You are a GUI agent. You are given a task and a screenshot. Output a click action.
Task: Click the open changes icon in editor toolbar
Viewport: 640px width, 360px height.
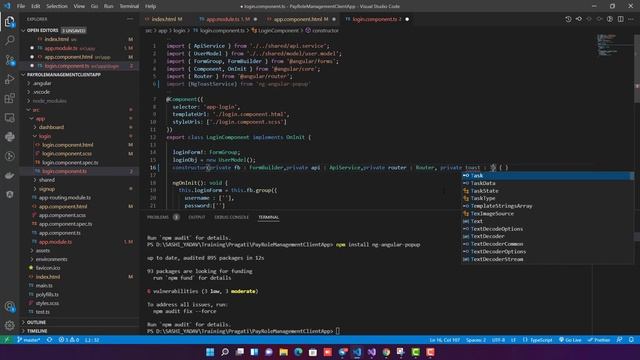[x=579, y=19]
